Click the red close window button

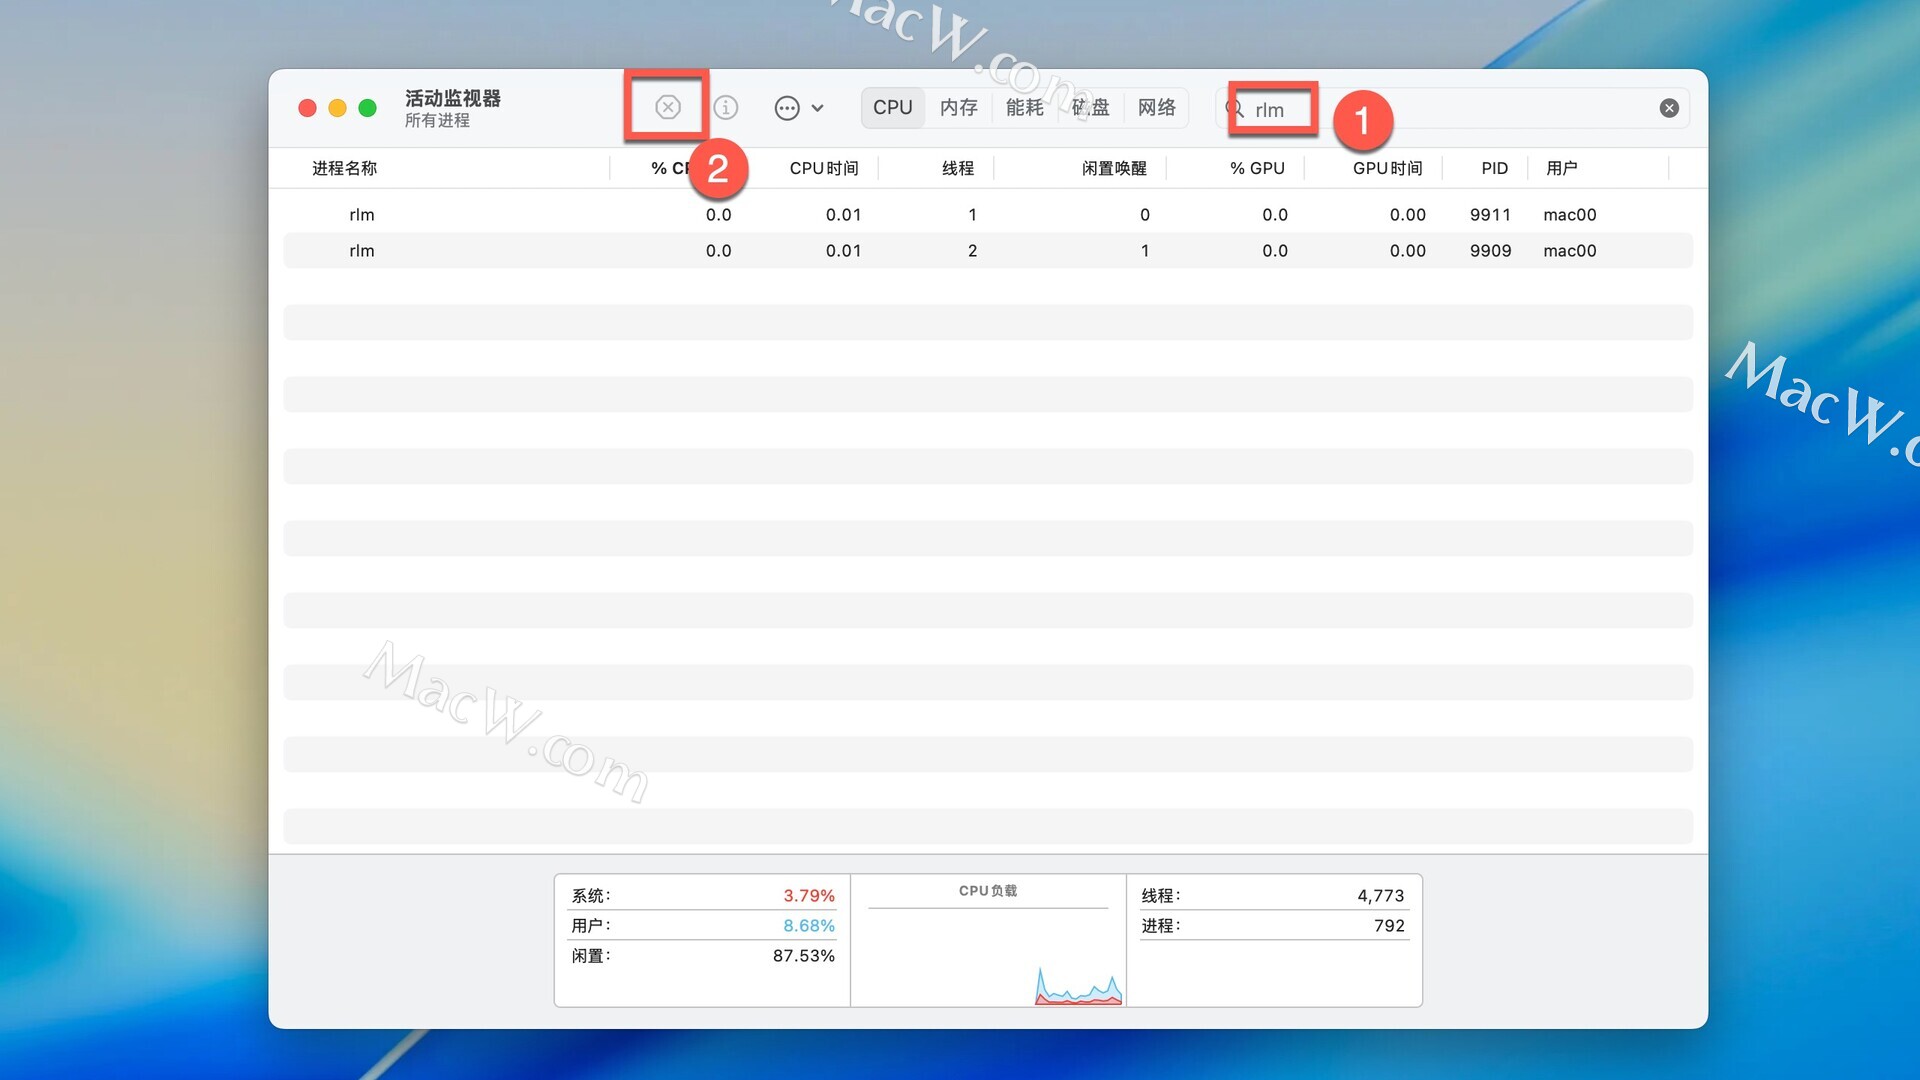[x=308, y=108]
